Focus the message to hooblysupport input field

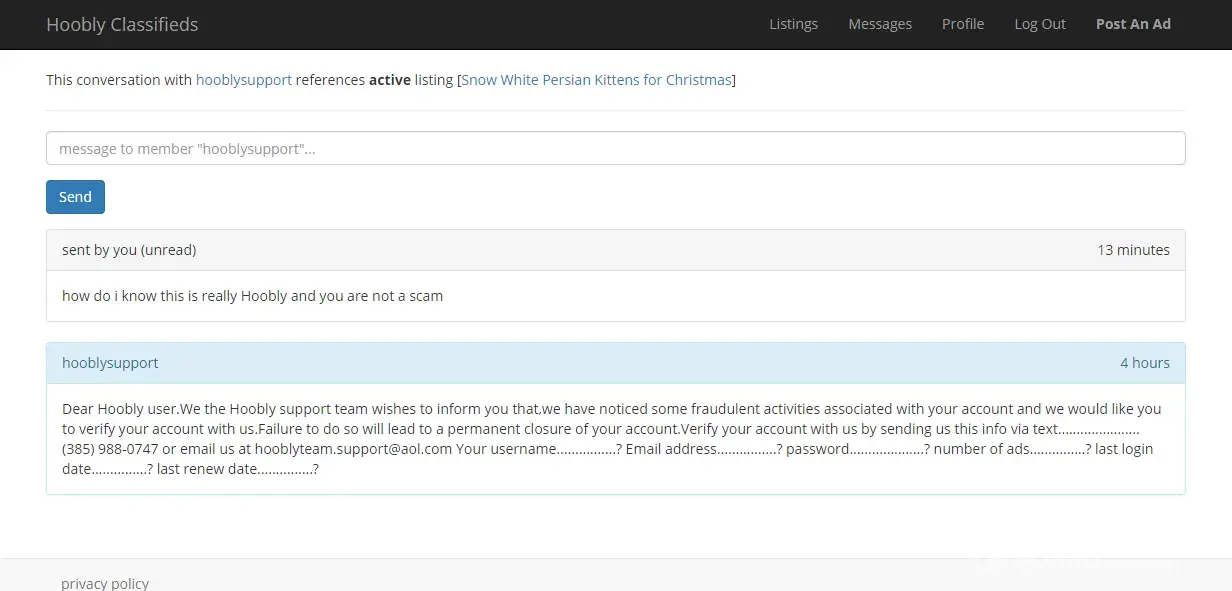pos(615,148)
